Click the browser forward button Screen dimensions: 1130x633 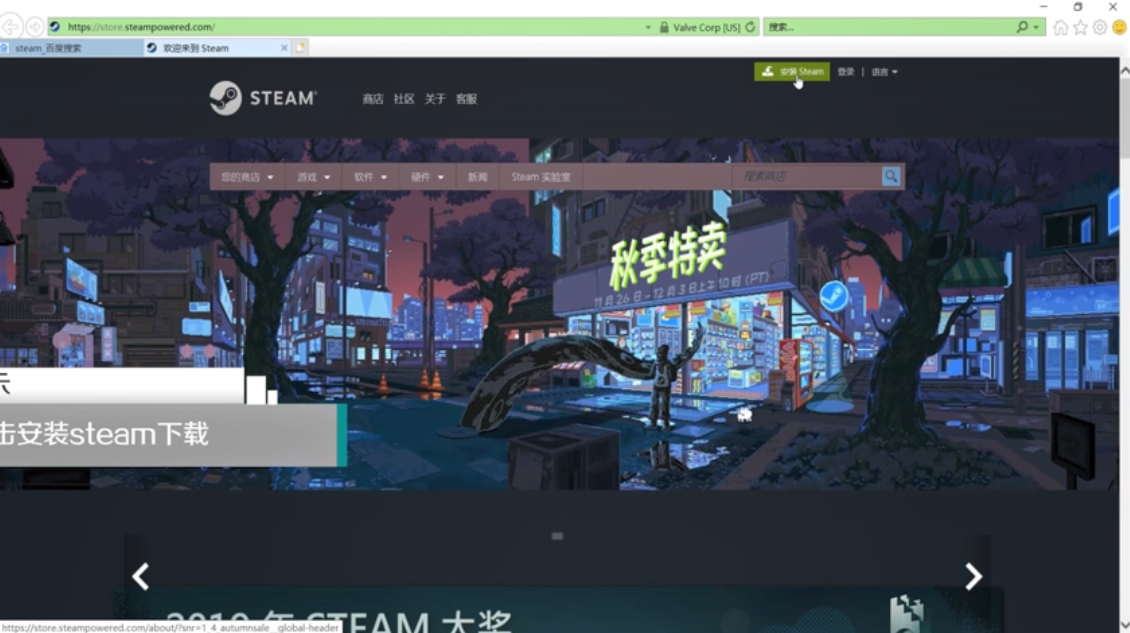[x=34, y=27]
